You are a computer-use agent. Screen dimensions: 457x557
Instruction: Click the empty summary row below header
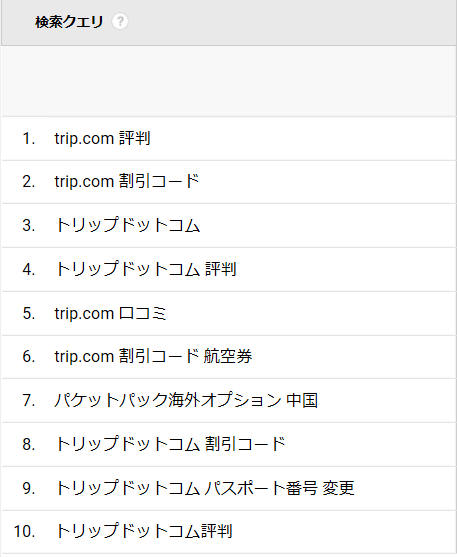(x=229, y=81)
